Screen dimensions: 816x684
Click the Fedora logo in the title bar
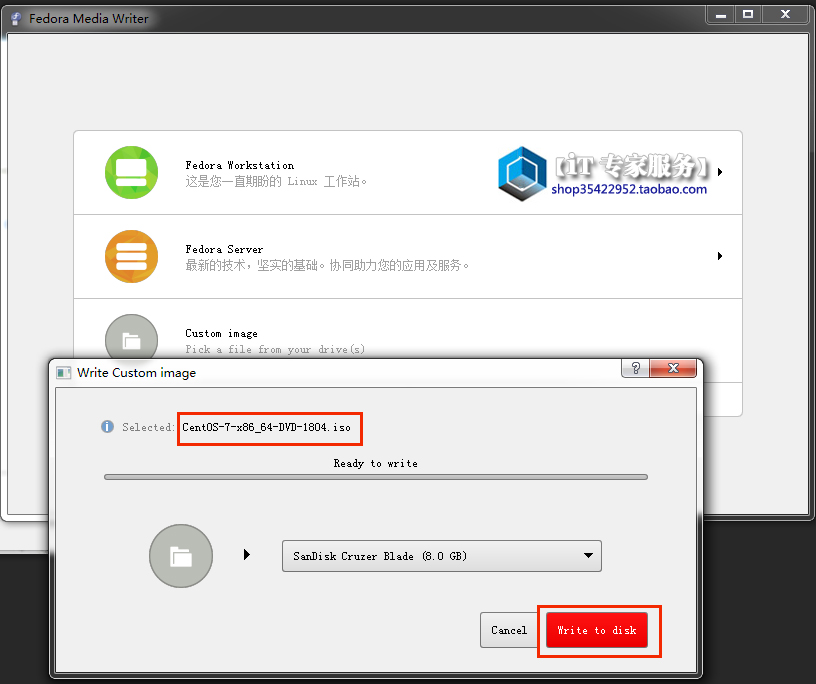tap(16, 19)
